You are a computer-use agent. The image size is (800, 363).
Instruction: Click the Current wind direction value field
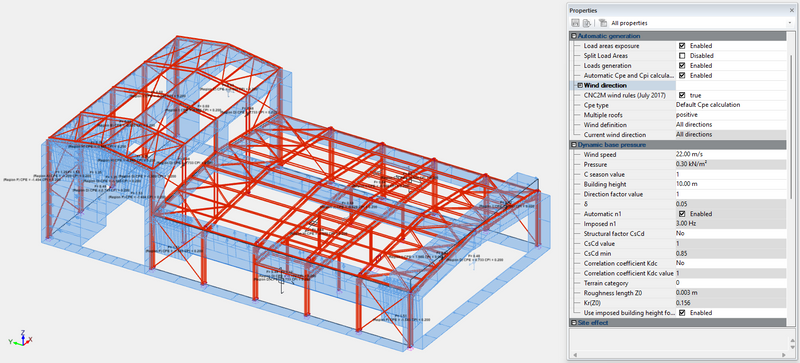(x=731, y=135)
